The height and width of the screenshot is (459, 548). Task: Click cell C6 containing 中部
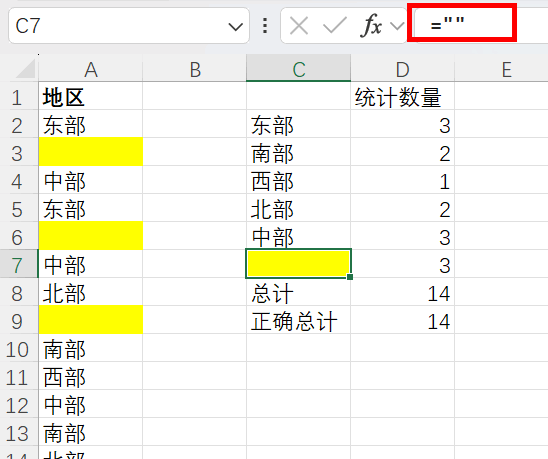298,236
